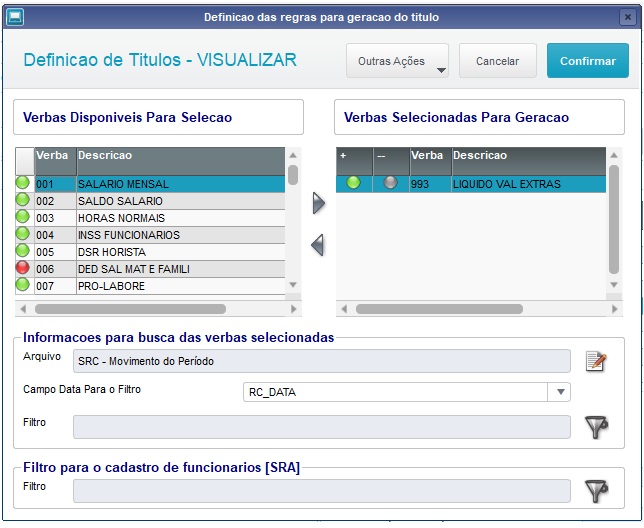Click Descricao column header in available list

coord(181,161)
